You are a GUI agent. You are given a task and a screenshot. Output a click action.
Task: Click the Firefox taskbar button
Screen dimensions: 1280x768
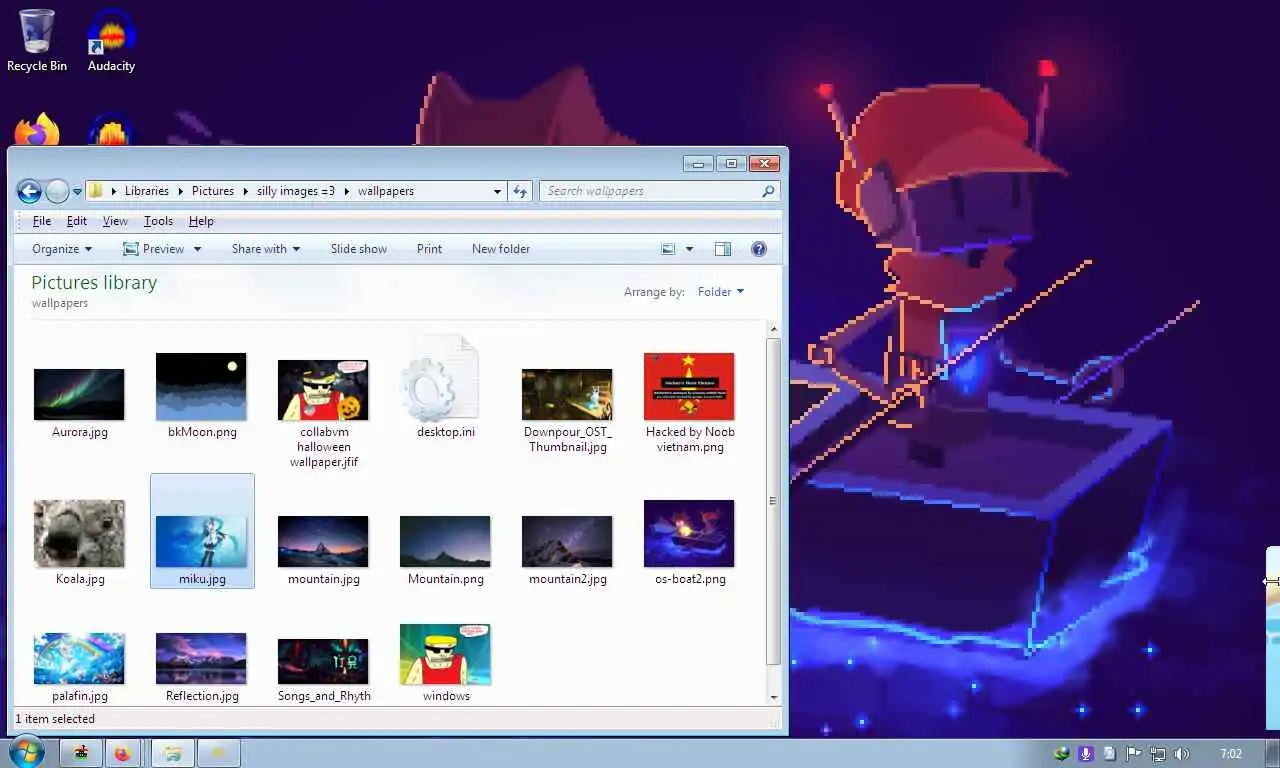122,753
